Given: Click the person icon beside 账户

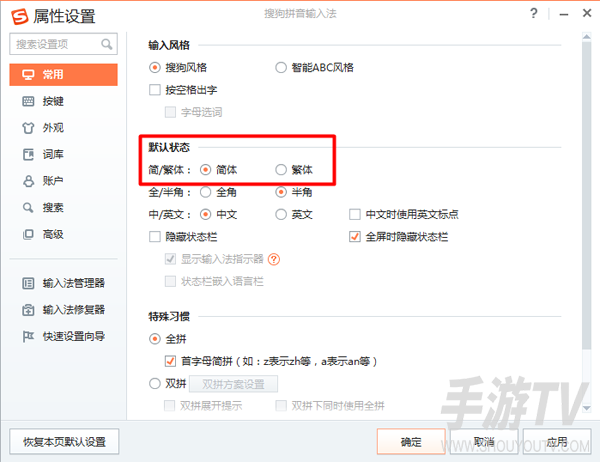Looking at the screenshot, I should [x=28, y=181].
